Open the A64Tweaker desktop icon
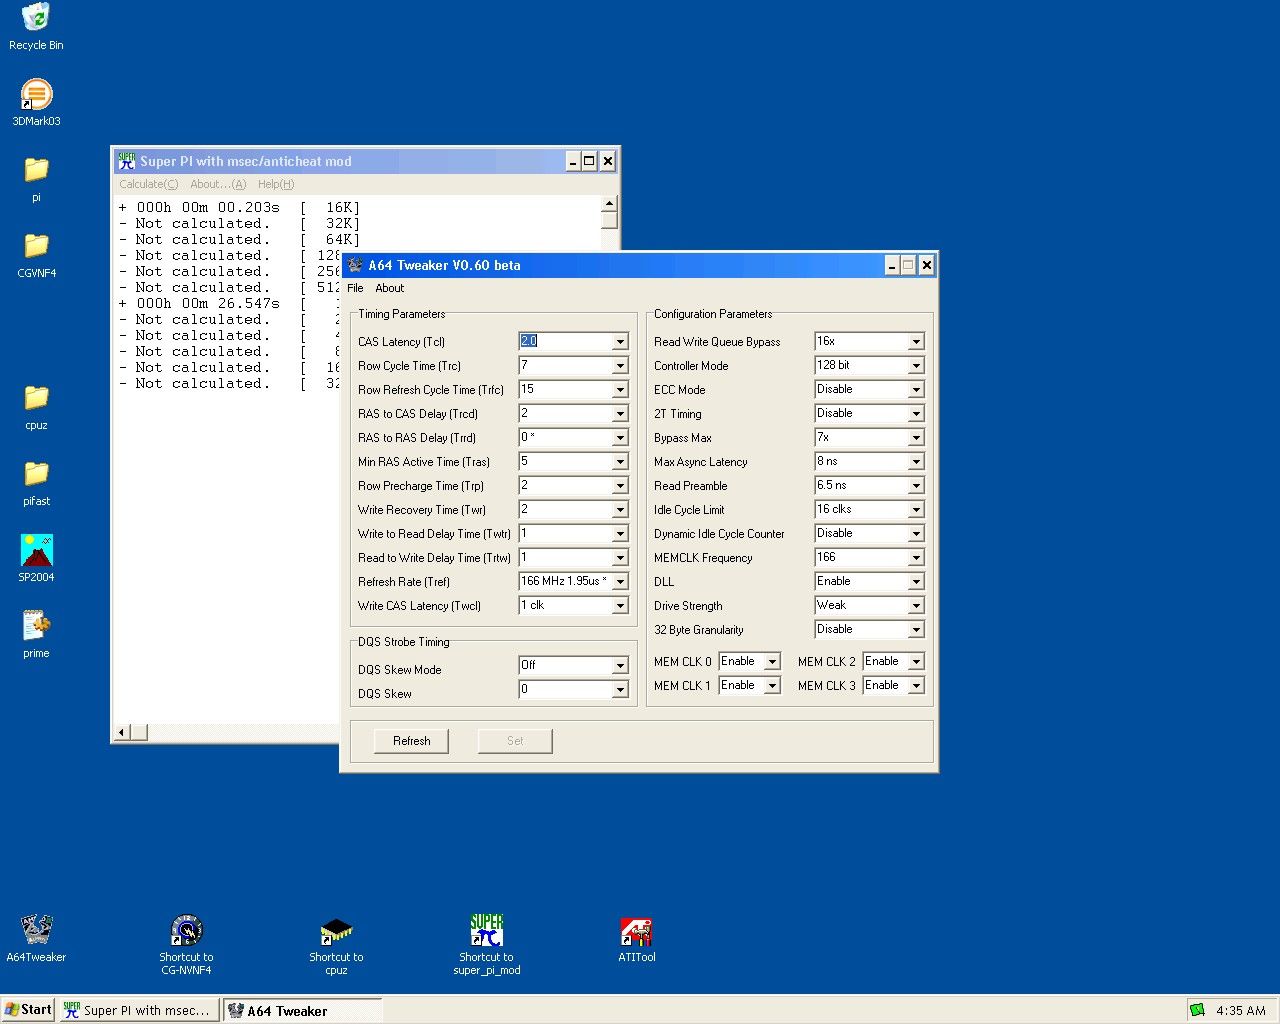Image resolution: width=1280 pixels, height=1024 pixels. pyautogui.click(x=36, y=930)
